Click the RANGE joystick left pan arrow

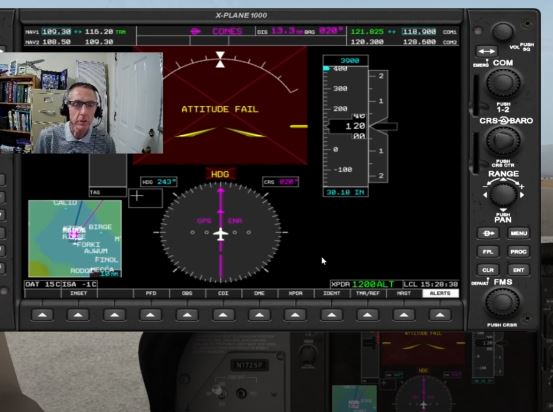485,195
